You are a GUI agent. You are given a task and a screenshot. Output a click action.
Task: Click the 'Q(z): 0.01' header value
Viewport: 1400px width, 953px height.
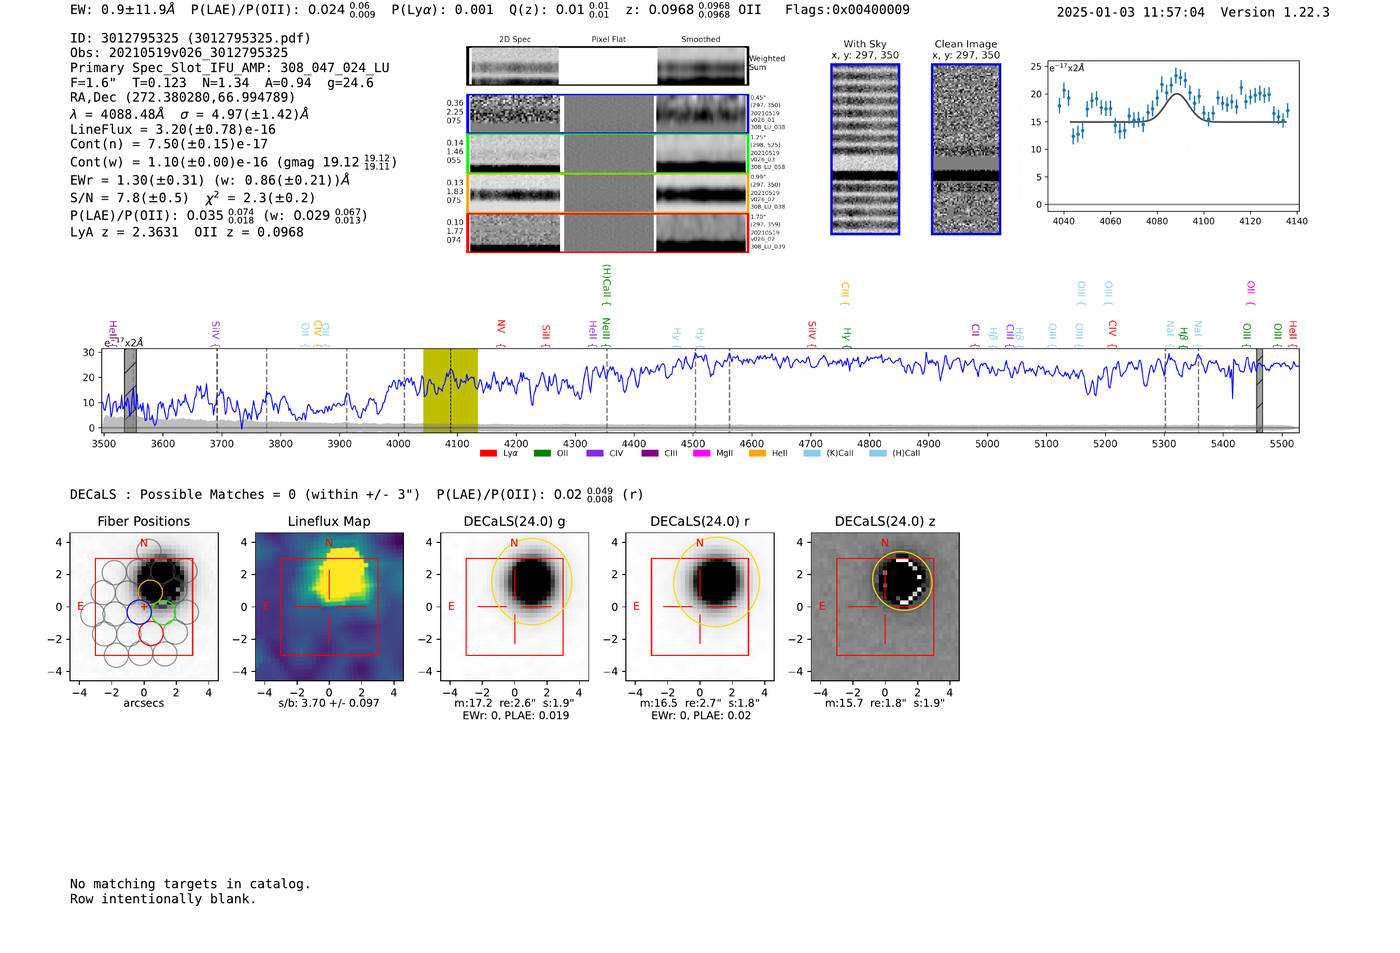pos(546,10)
